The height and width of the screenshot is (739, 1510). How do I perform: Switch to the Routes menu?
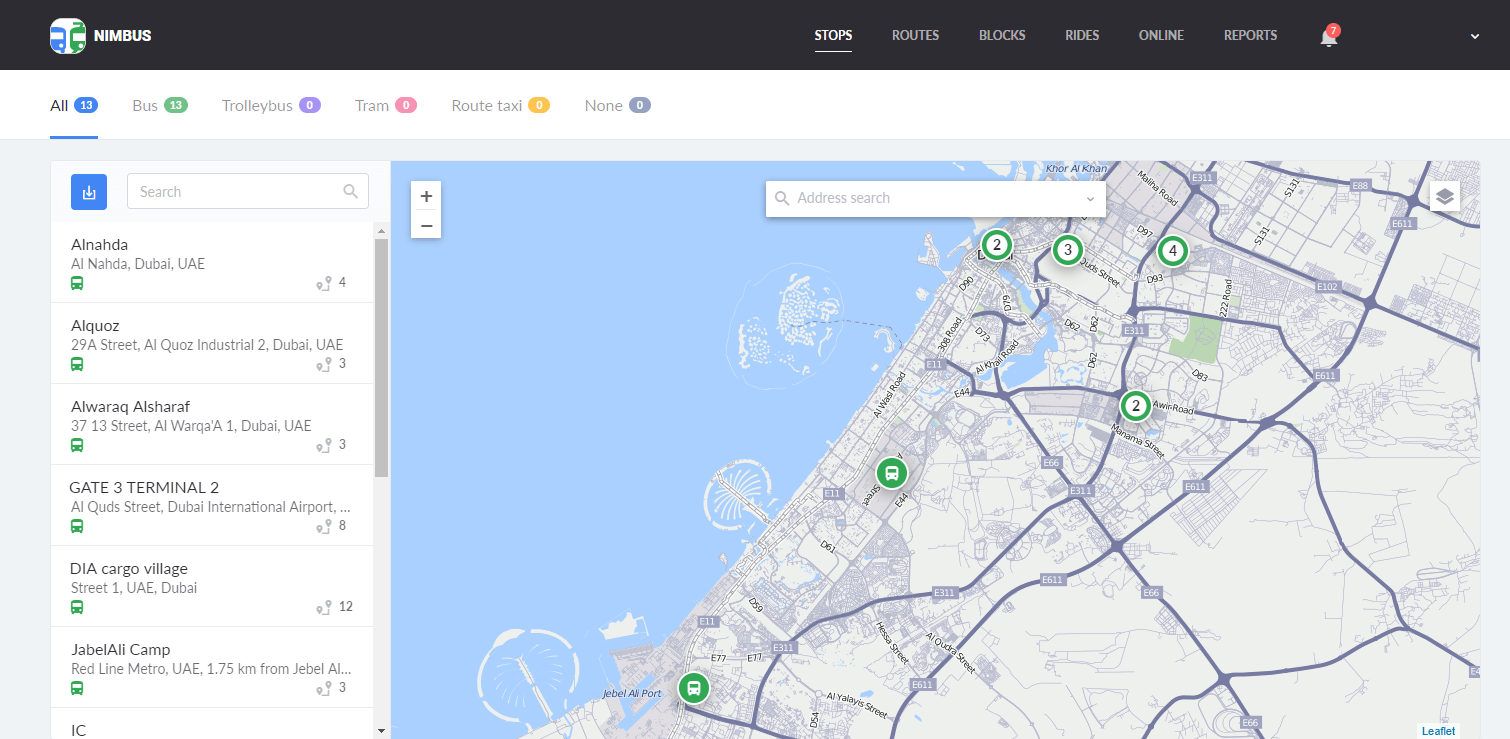point(915,36)
